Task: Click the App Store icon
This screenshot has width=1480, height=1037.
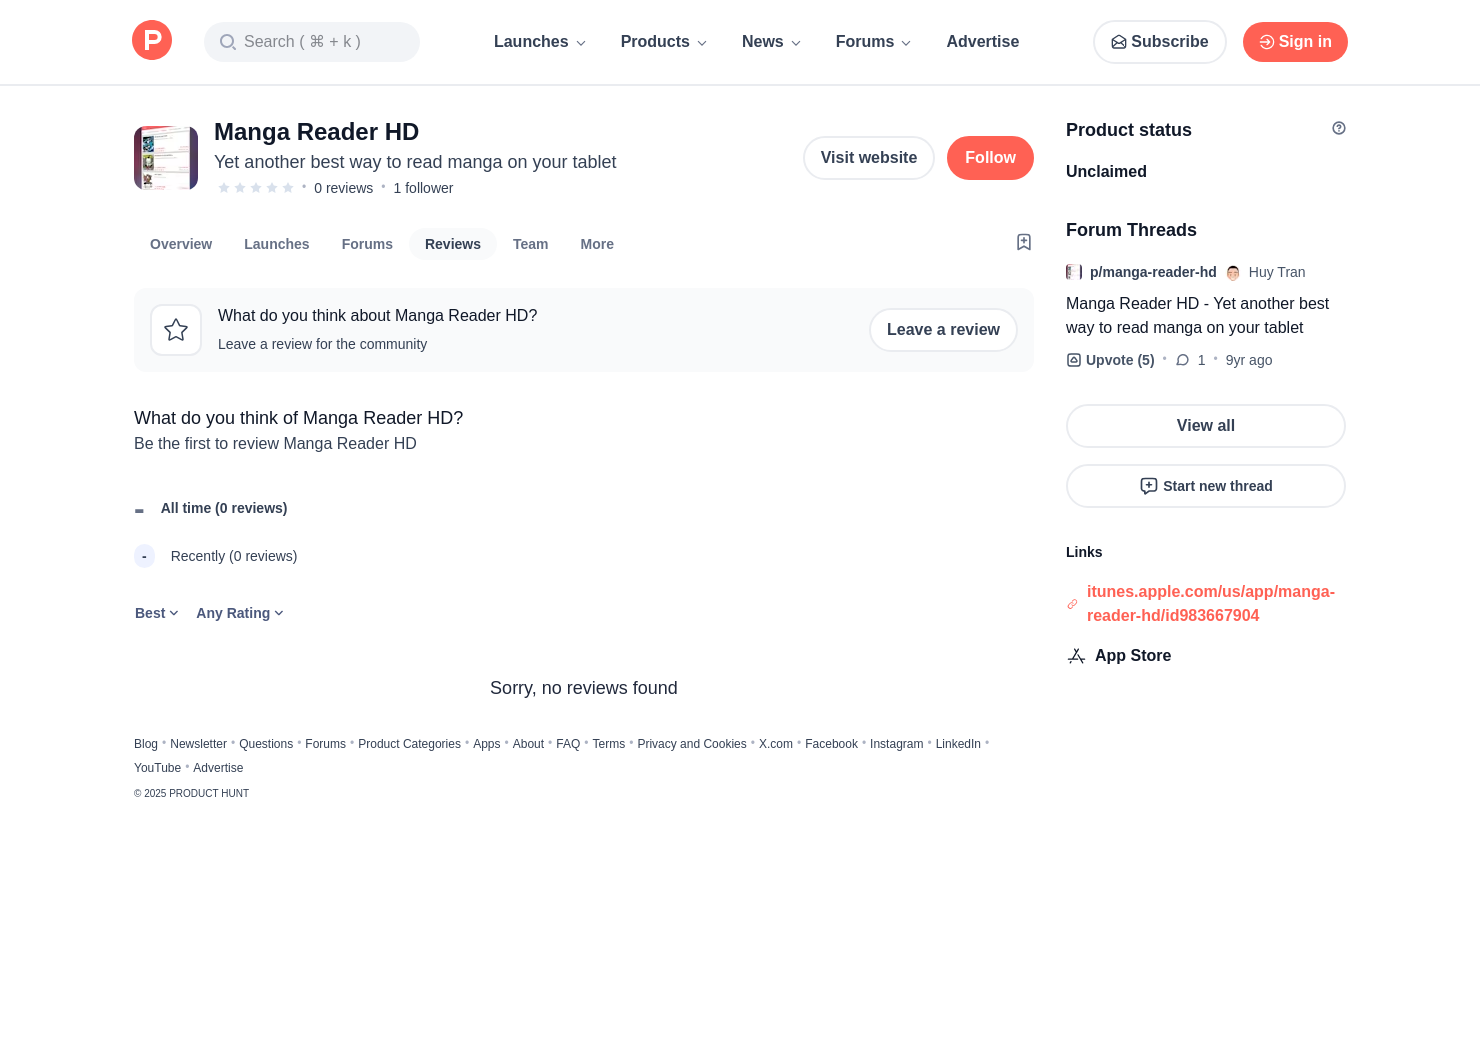Action: coord(1076,656)
